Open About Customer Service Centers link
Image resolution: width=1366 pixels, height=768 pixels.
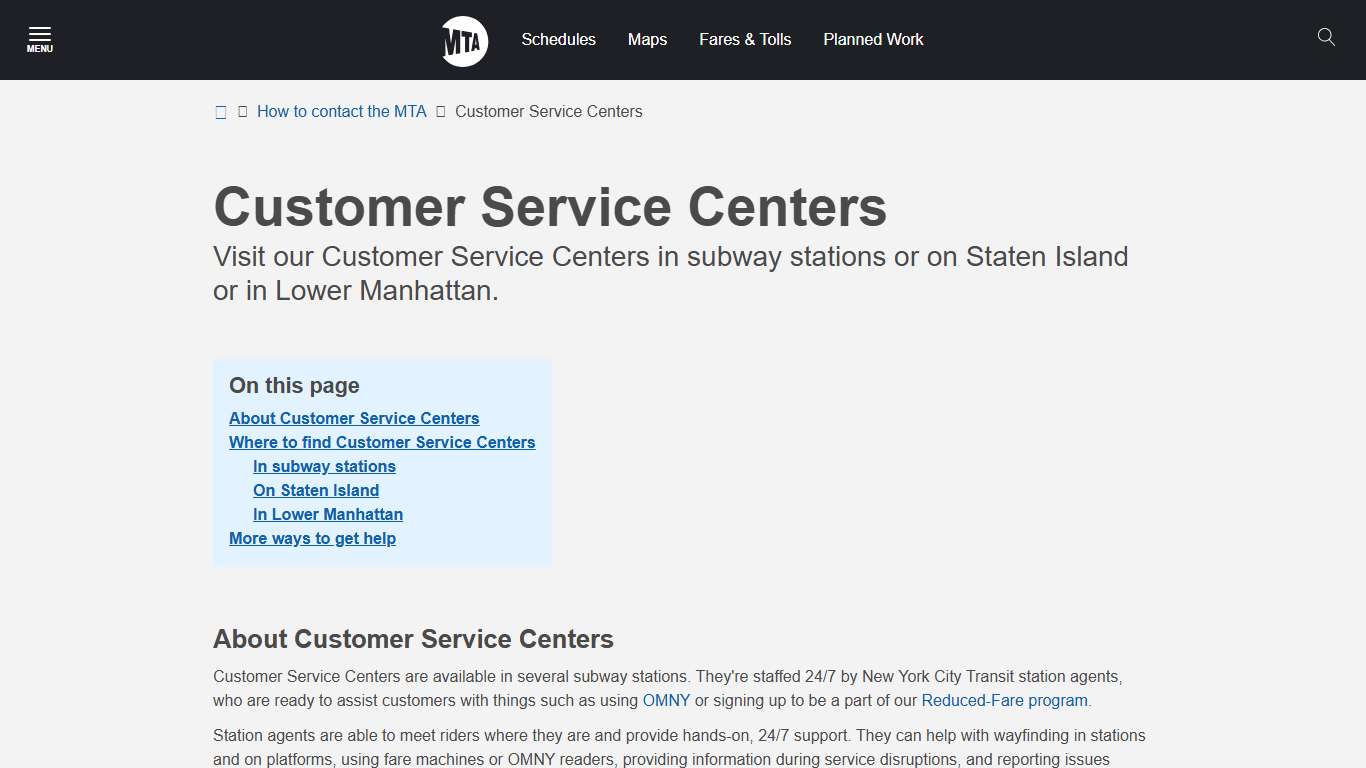[x=354, y=418]
